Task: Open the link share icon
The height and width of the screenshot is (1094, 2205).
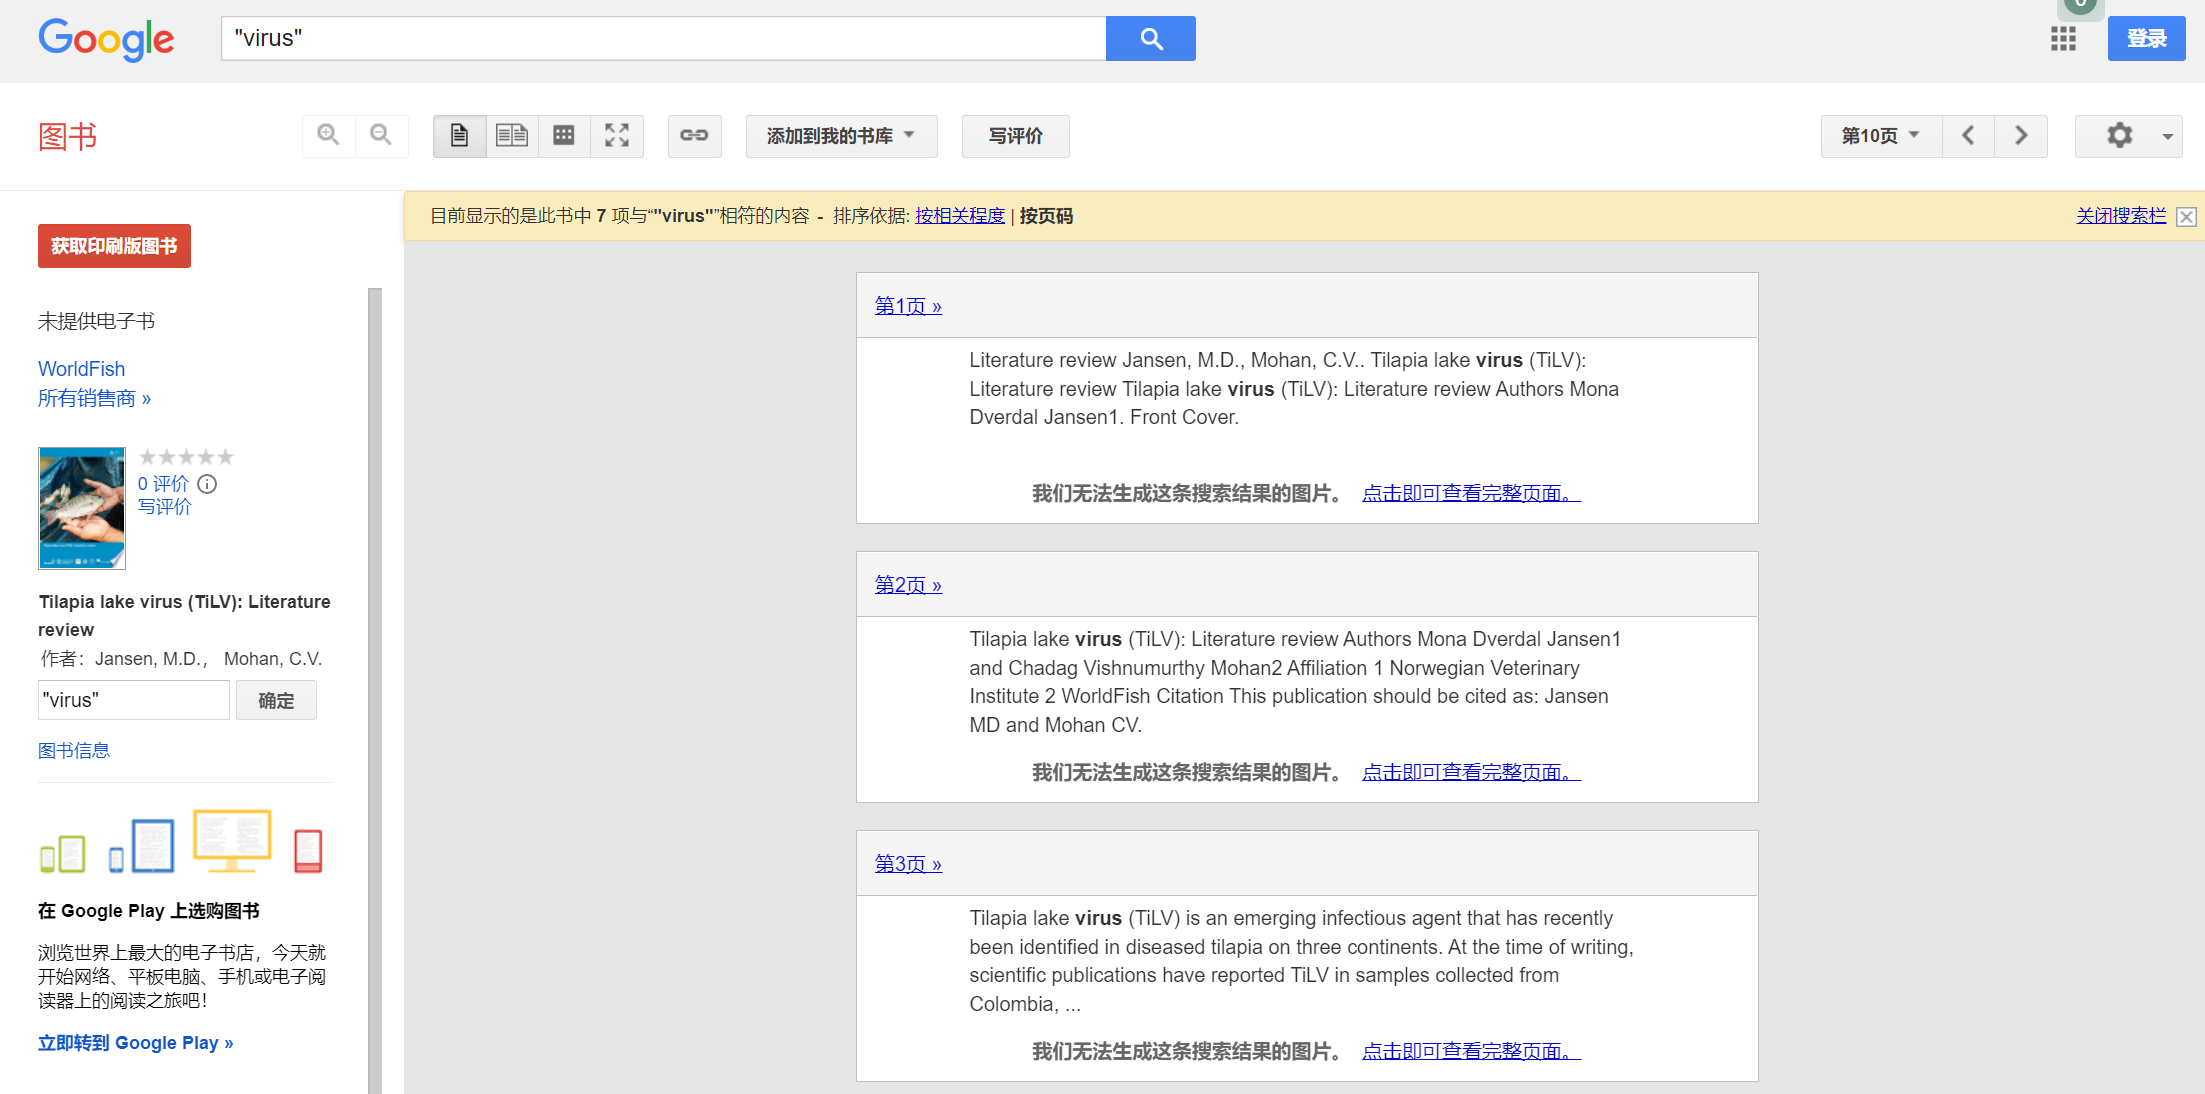Action: (694, 136)
